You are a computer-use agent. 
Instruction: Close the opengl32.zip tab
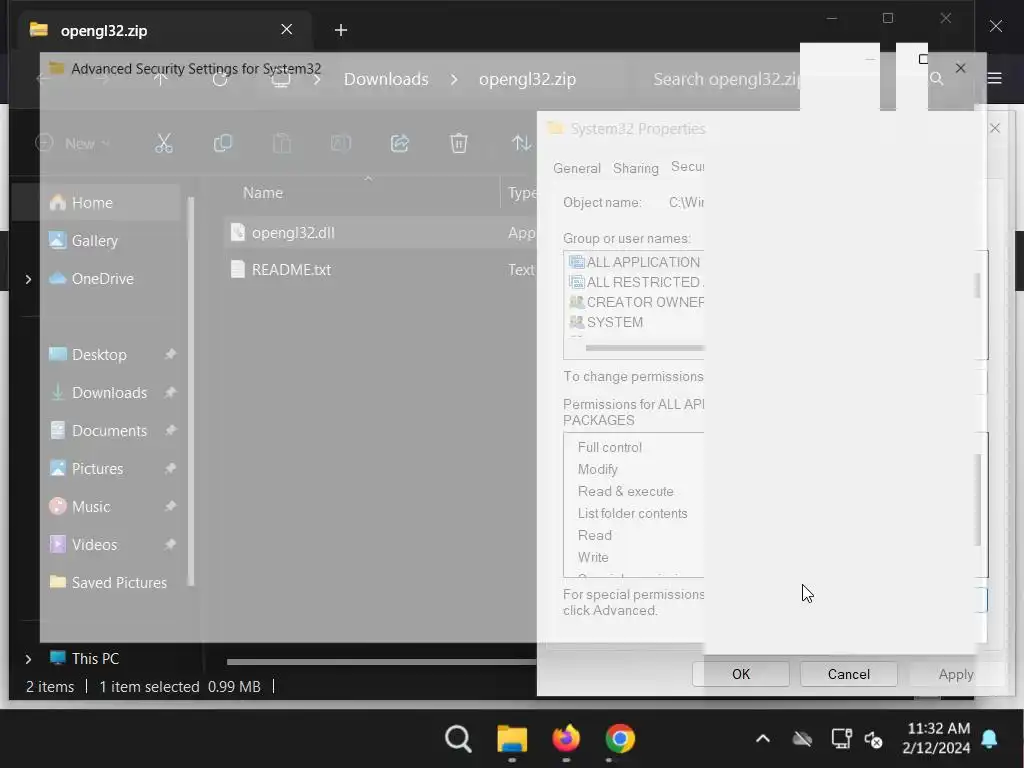(287, 29)
